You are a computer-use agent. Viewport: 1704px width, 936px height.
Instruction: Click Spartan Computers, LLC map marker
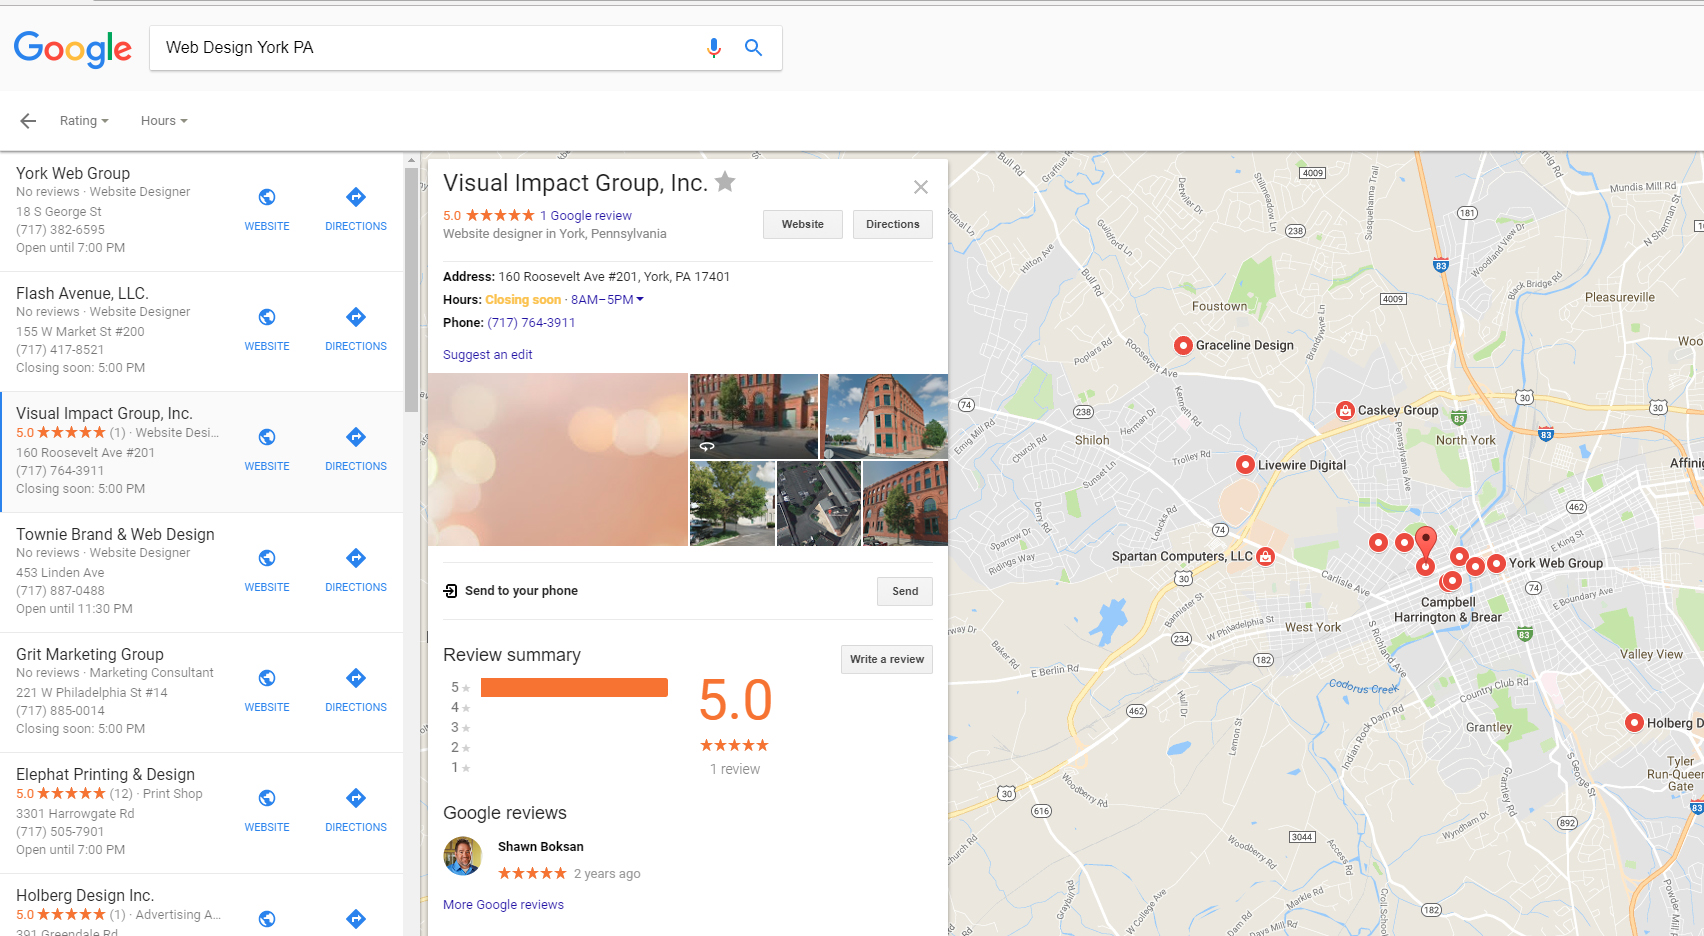1265,556
